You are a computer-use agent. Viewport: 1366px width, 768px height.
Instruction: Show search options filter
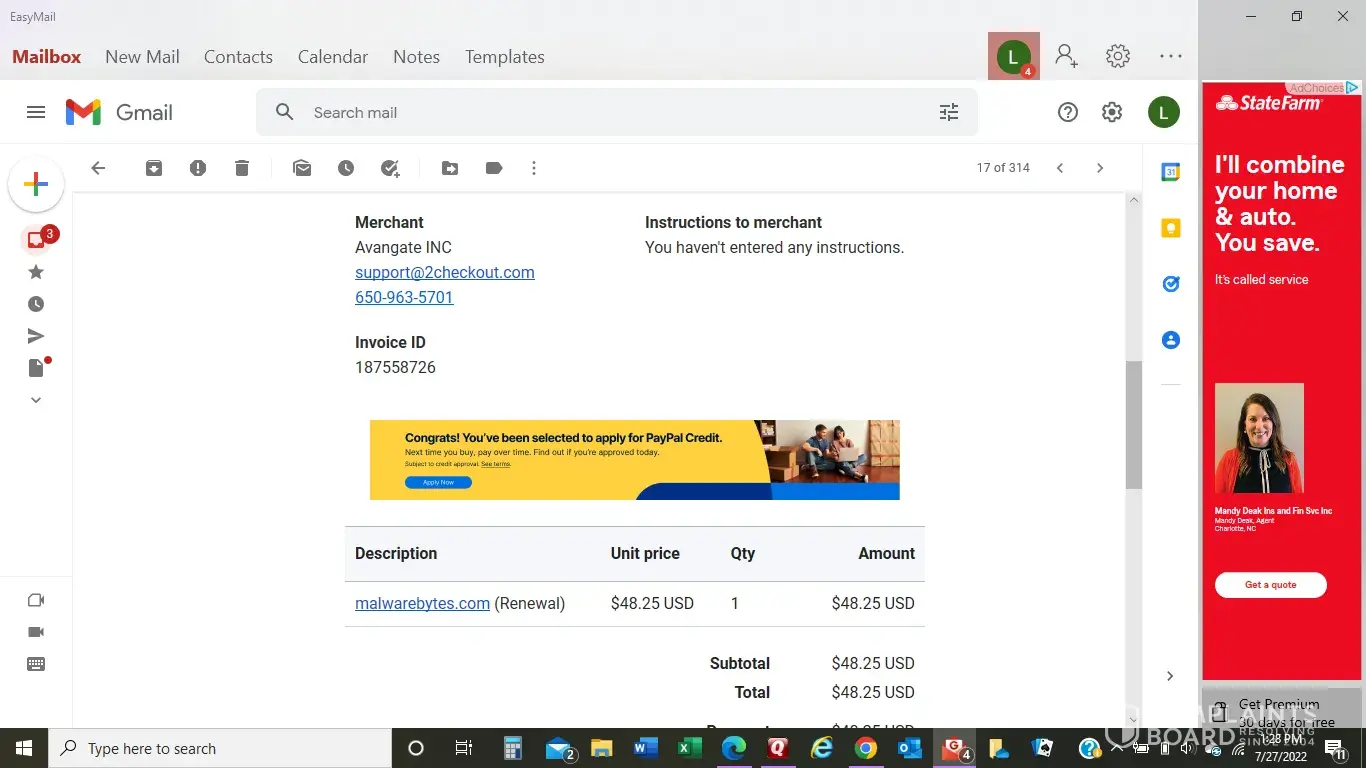coord(949,112)
